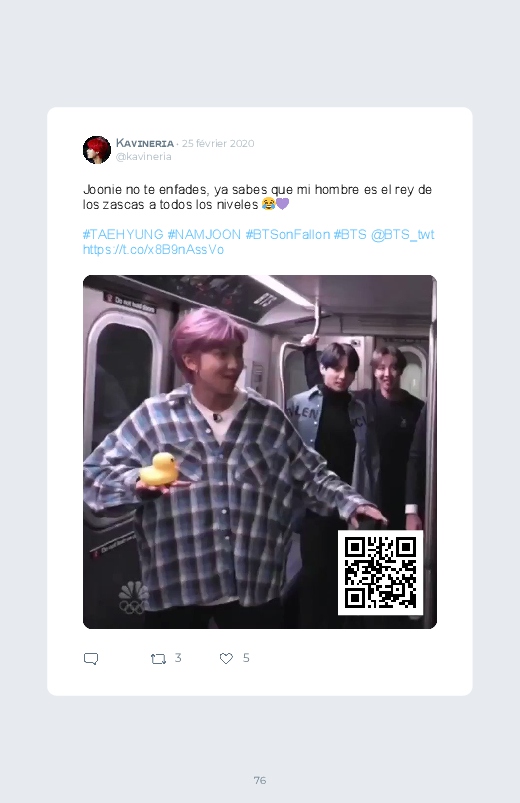Screen dimensions: 520x803
Task: Open the t.co/x8B9nAssVo short link
Action: point(153,249)
